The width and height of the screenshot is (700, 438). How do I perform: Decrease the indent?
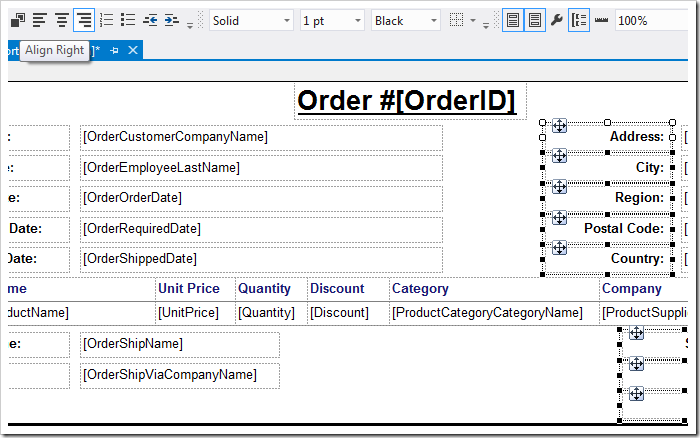click(x=150, y=21)
